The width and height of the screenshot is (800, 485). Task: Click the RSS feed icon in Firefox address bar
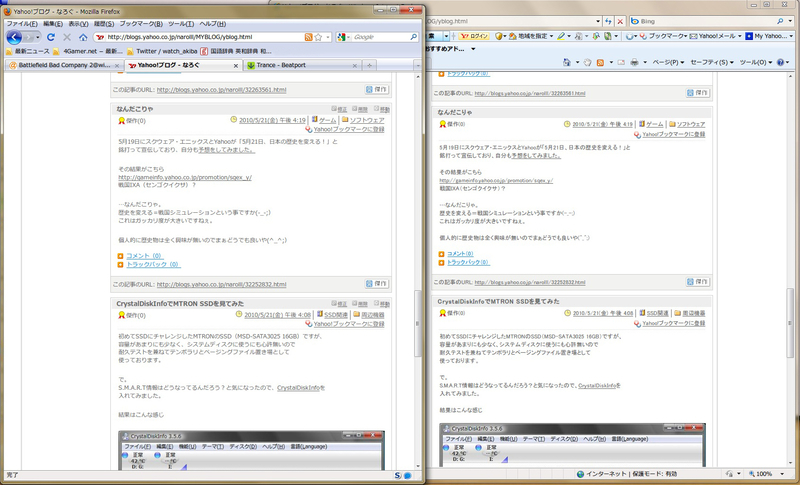tap(308, 37)
